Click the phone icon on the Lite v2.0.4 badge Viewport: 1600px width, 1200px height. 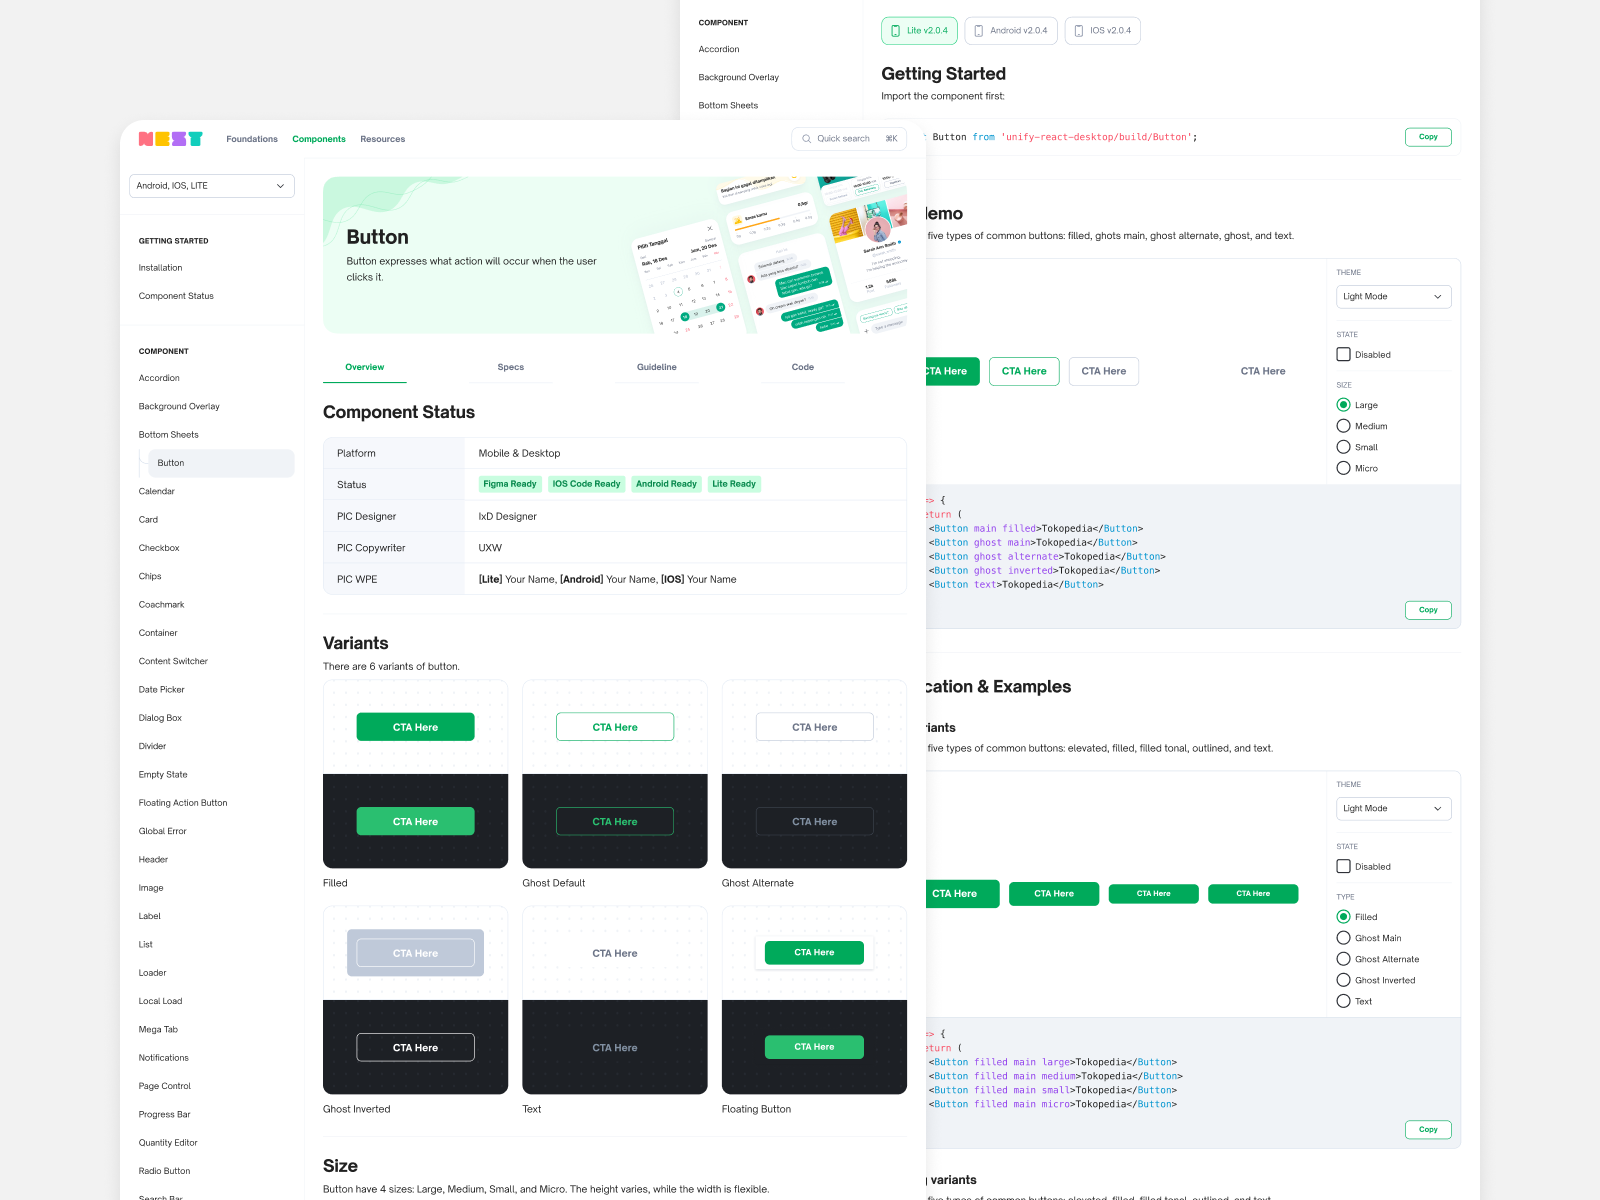pos(895,30)
